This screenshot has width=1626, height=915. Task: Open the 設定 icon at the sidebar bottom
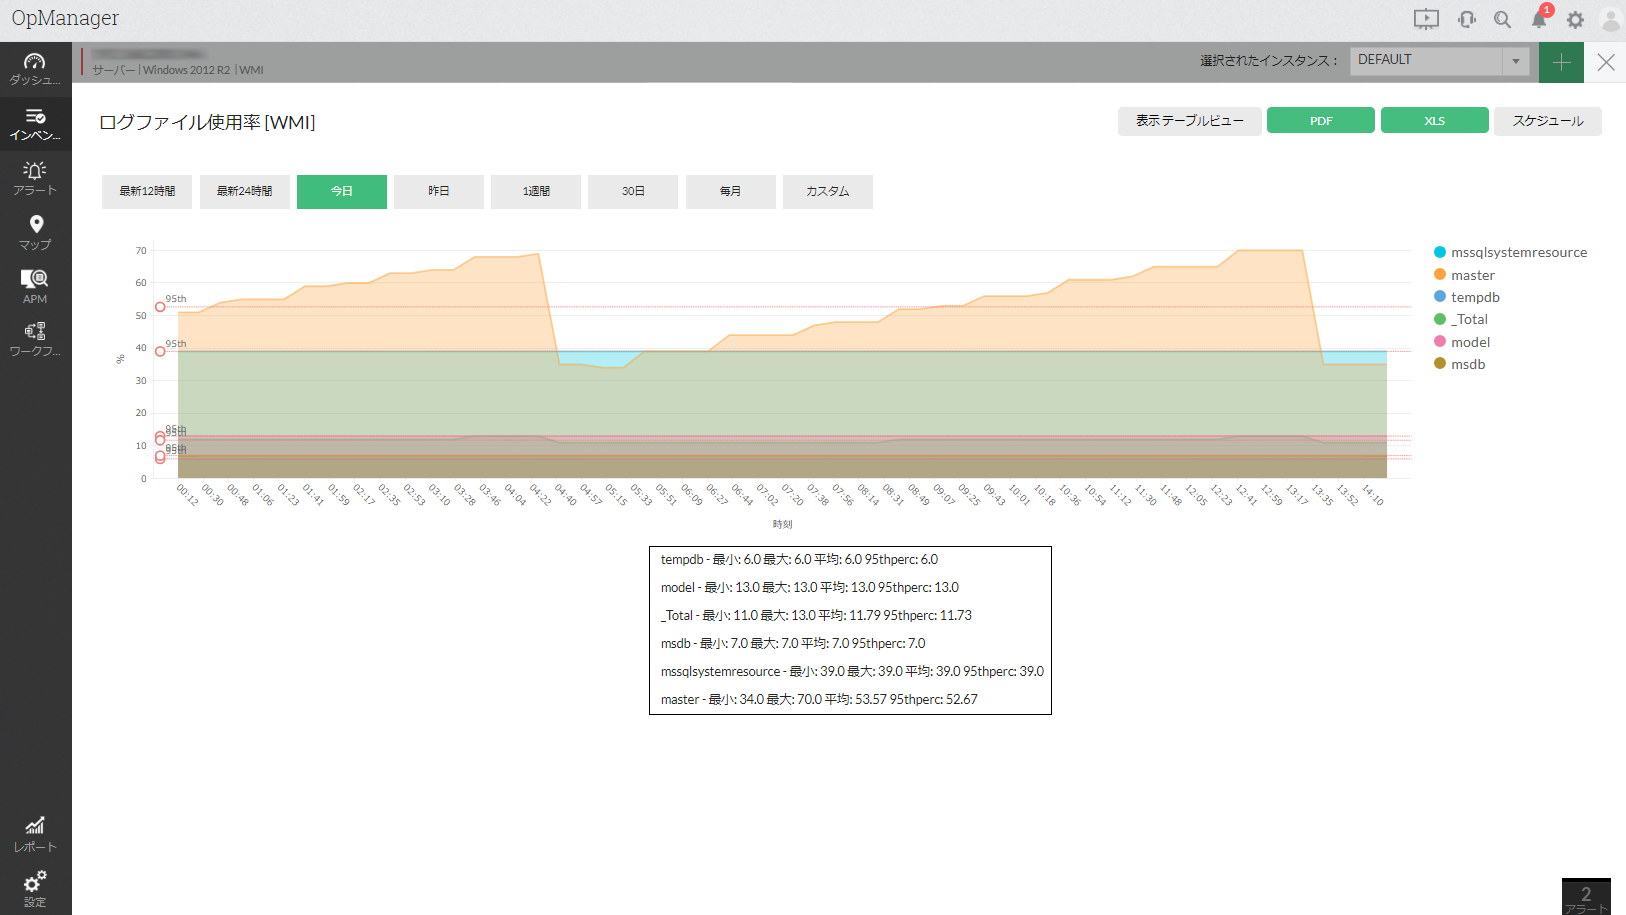(x=35, y=888)
